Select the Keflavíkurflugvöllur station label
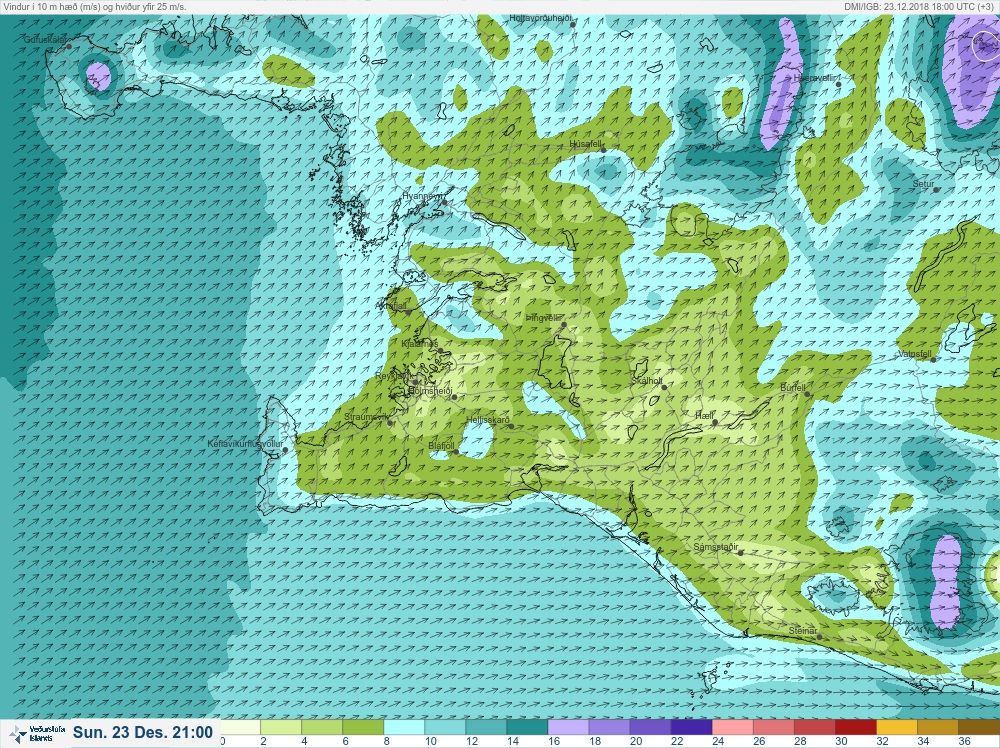 (245, 444)
